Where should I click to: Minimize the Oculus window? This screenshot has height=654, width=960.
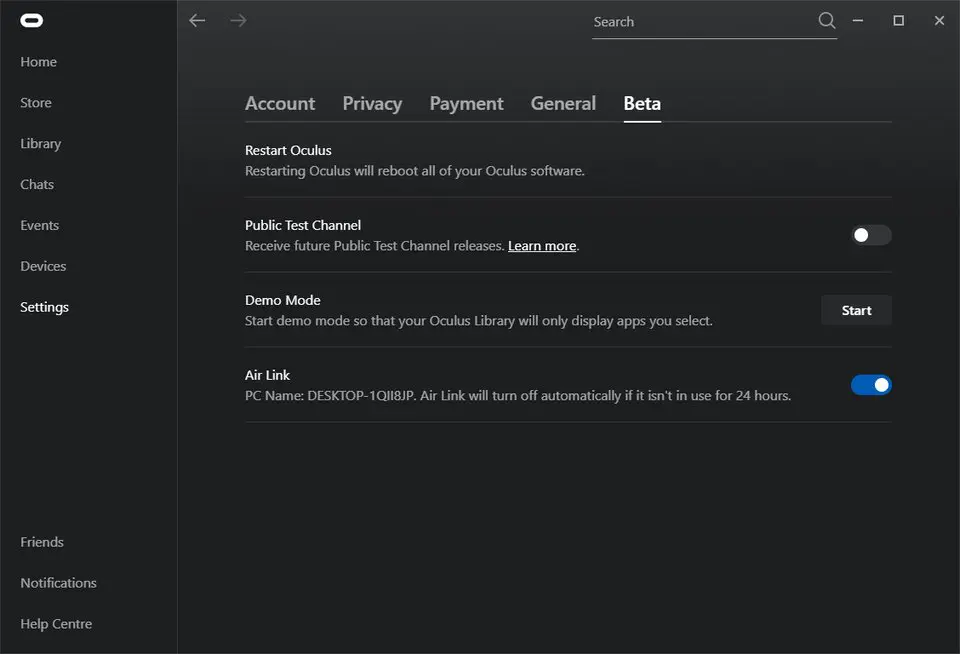point(858,21)
